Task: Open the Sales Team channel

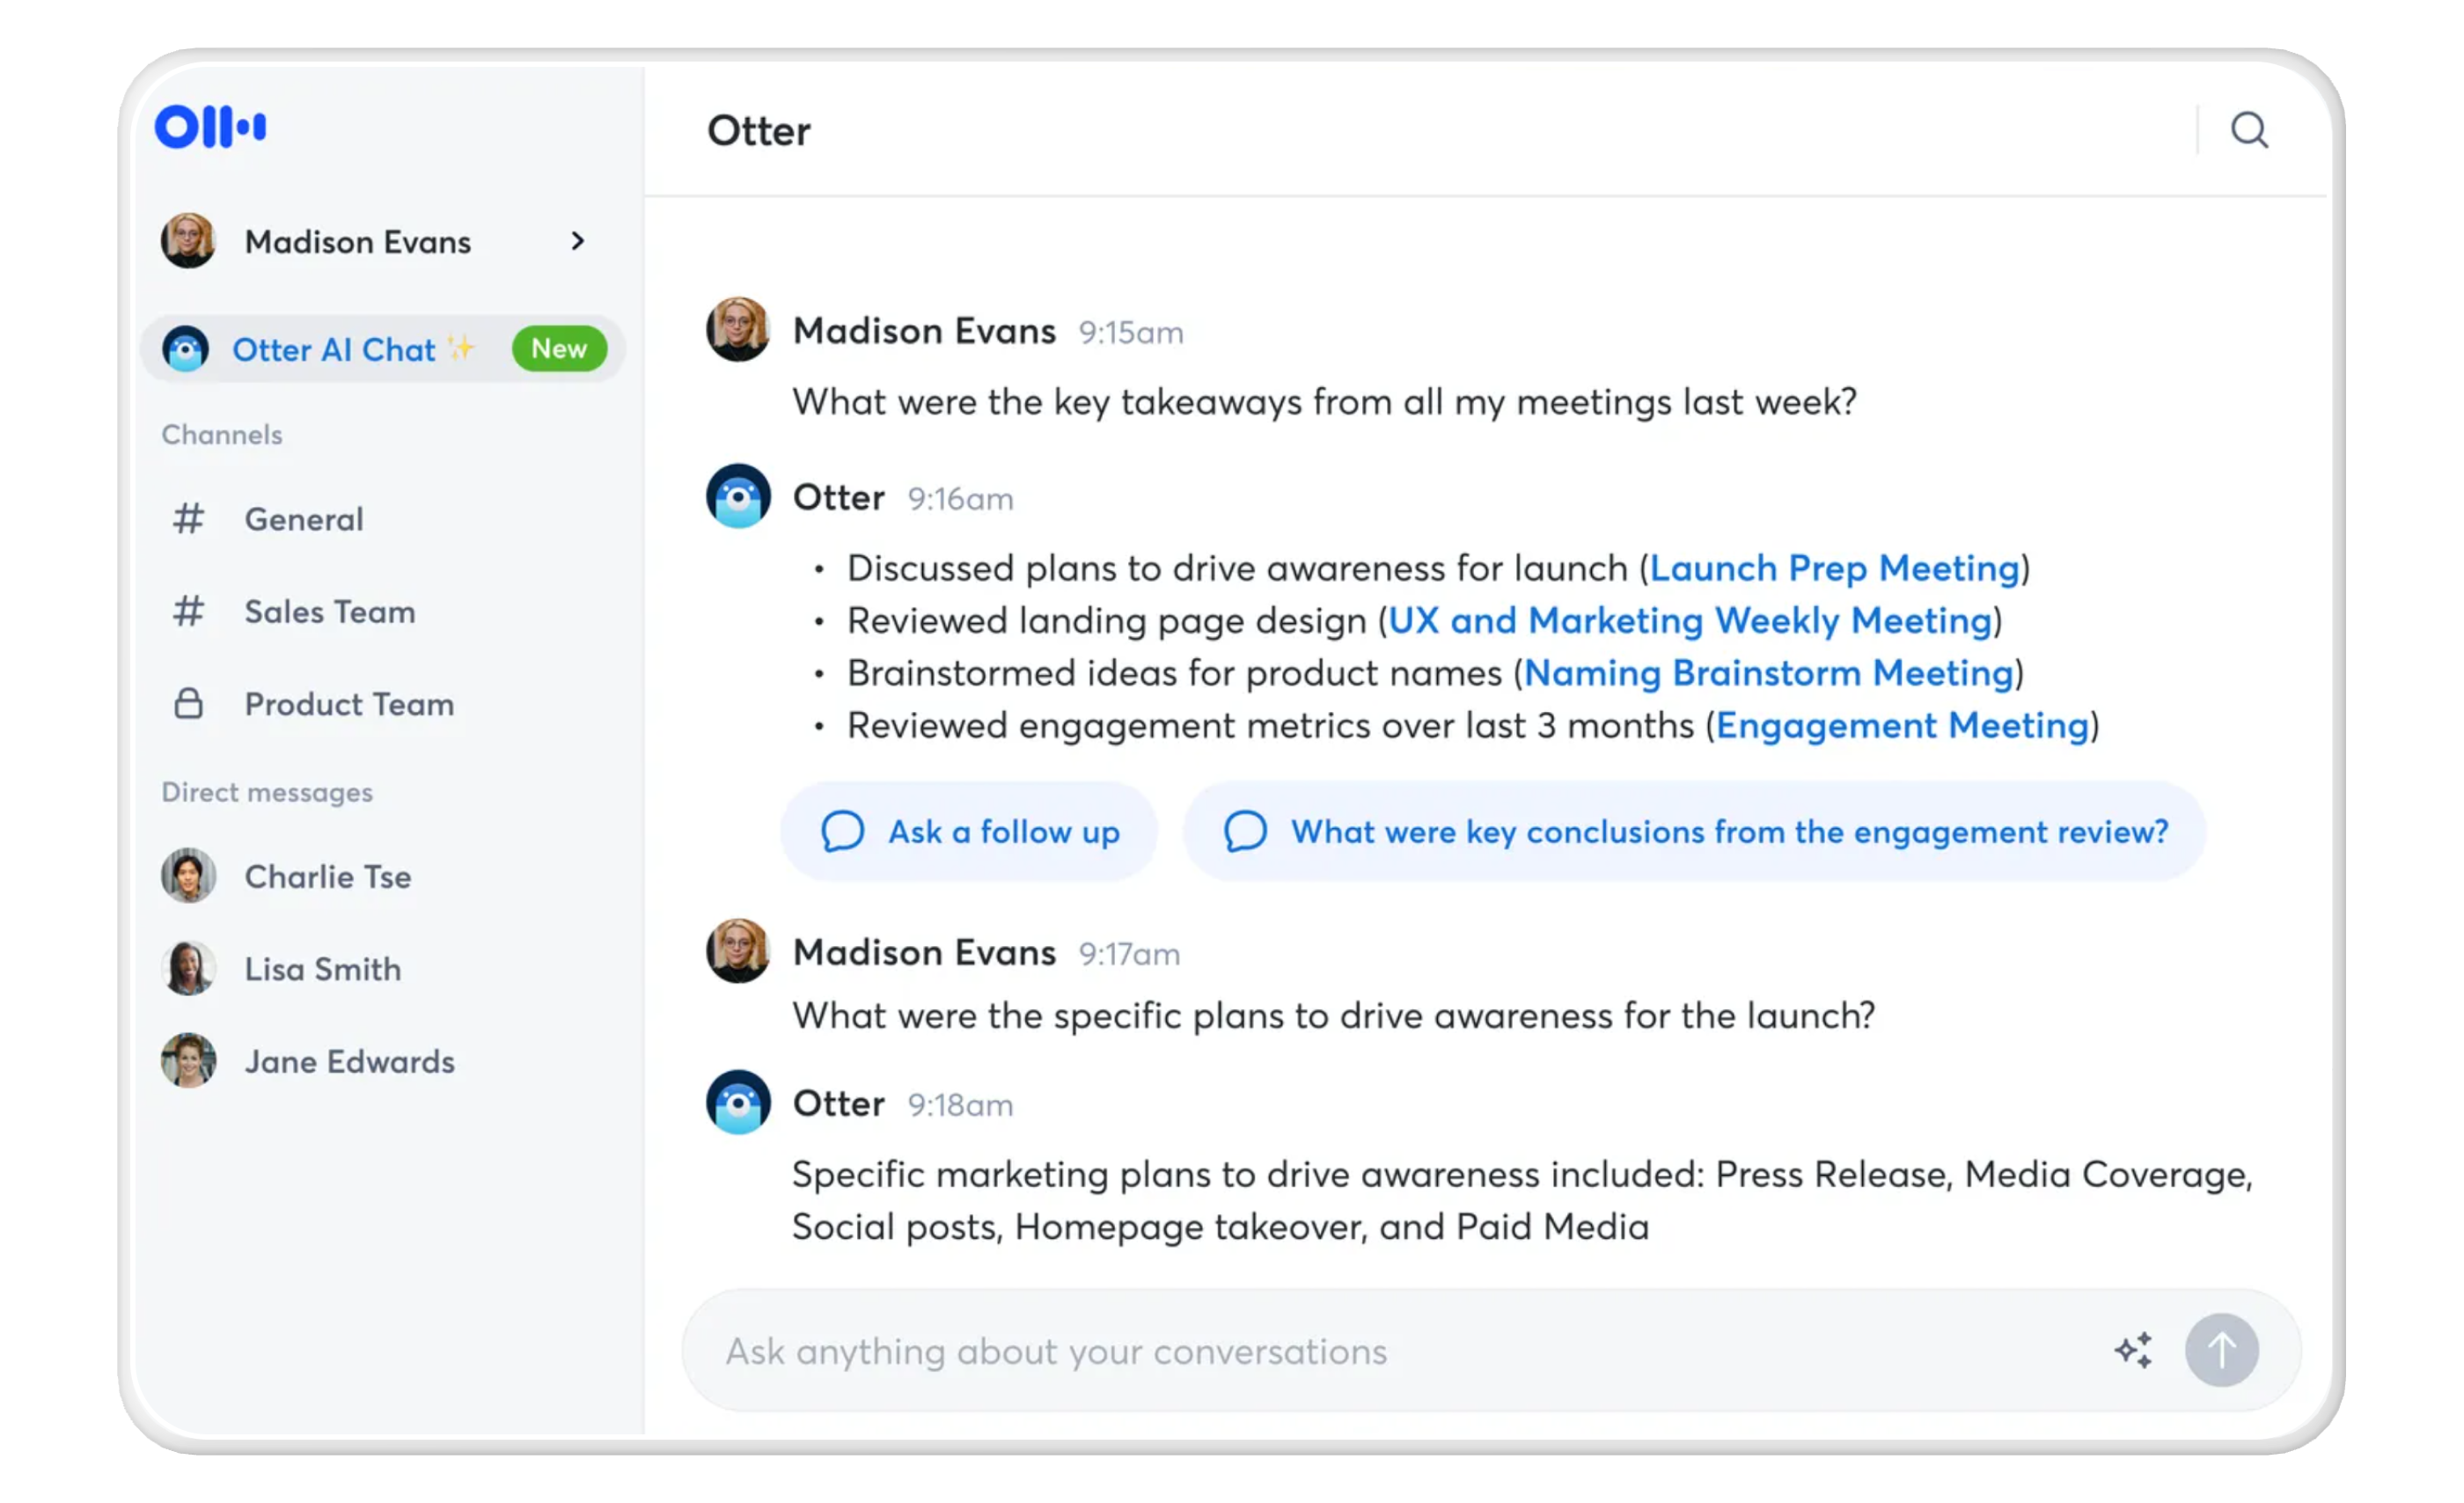Action: (329, 611)
